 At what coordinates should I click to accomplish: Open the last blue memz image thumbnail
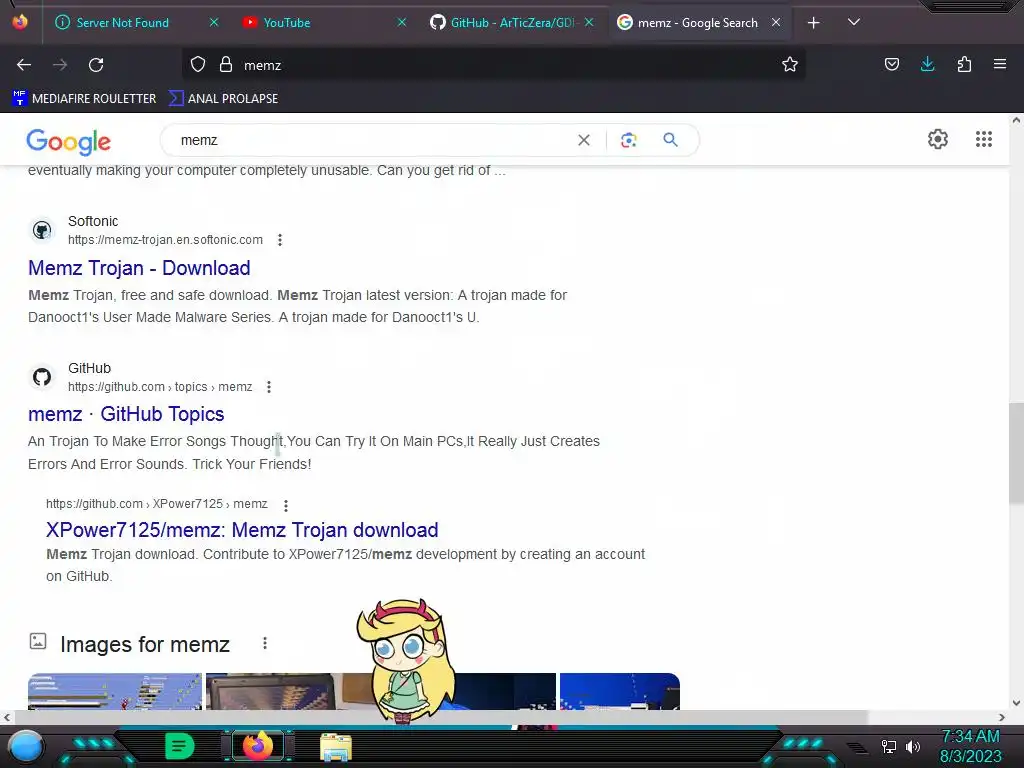coord(620,691)
